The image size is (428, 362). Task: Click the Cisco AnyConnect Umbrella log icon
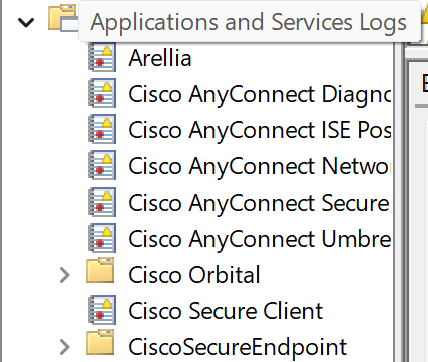102,238
